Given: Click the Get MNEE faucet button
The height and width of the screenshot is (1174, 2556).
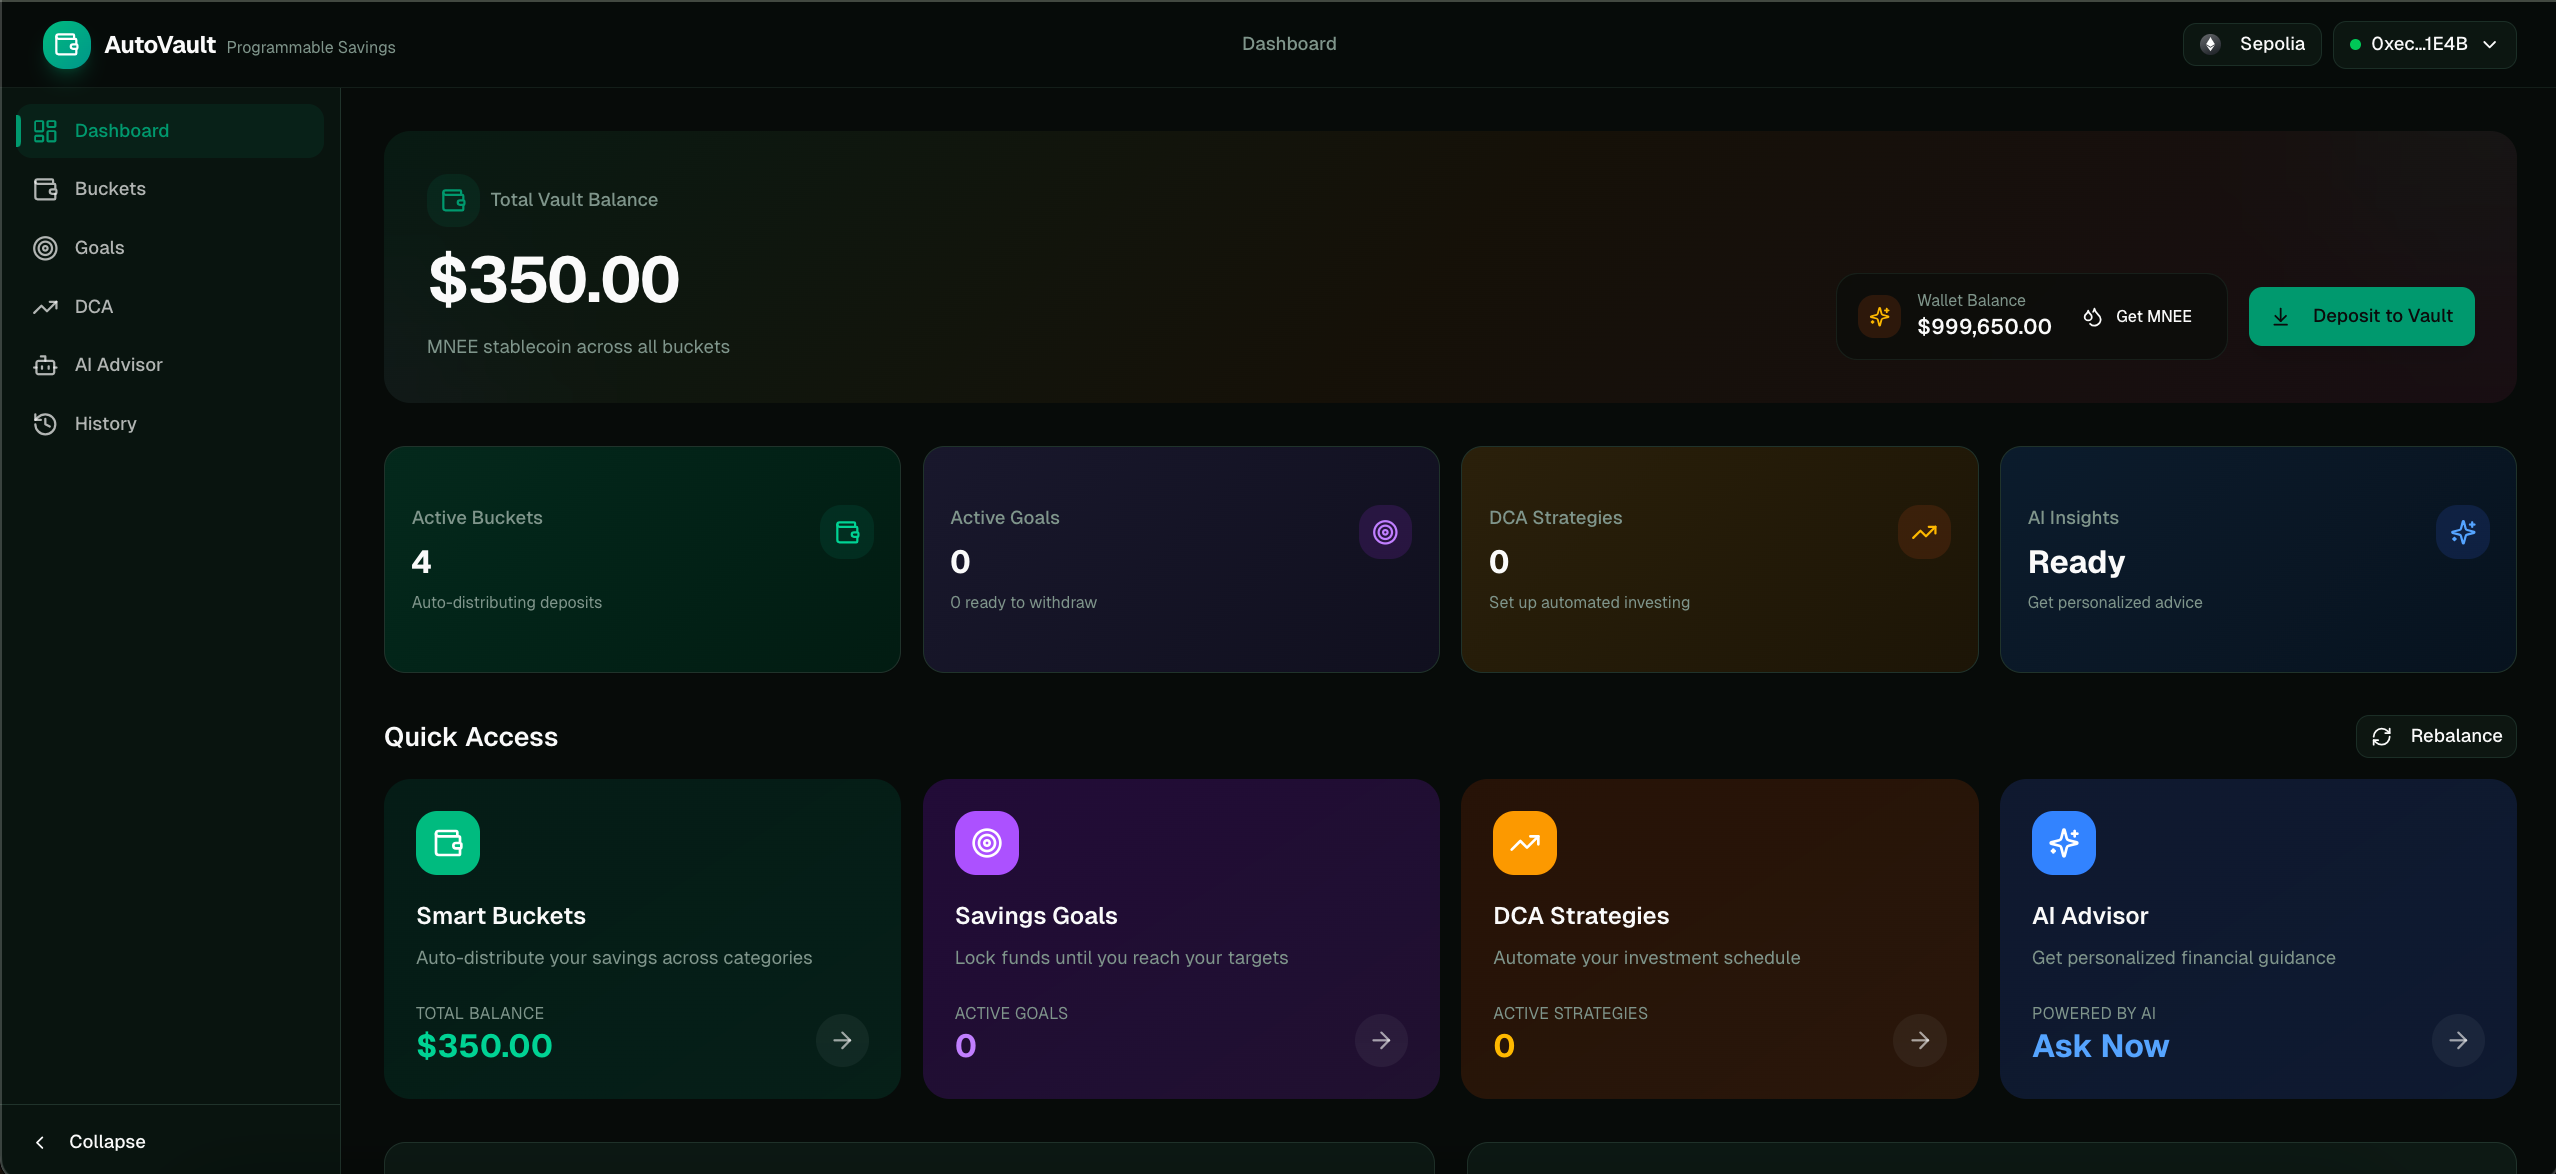Looking at the screenshot, I should 2138,317.
